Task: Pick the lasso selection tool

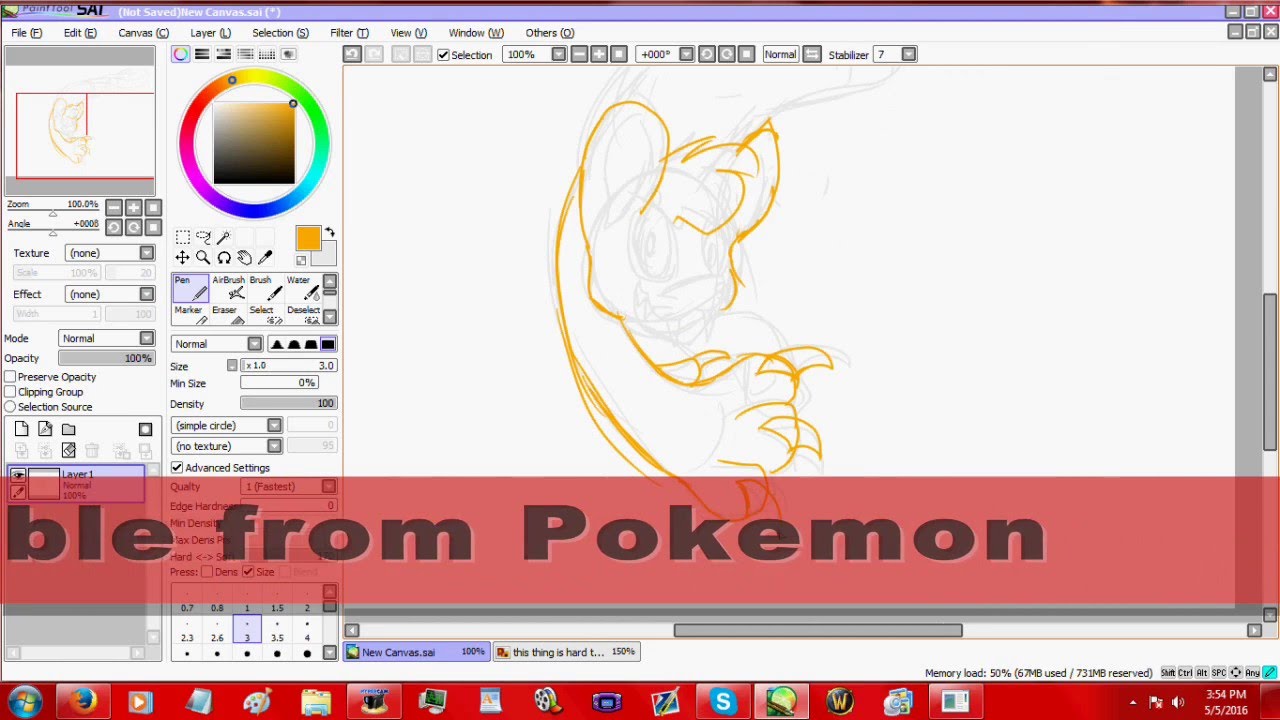Action: [204, 237]
